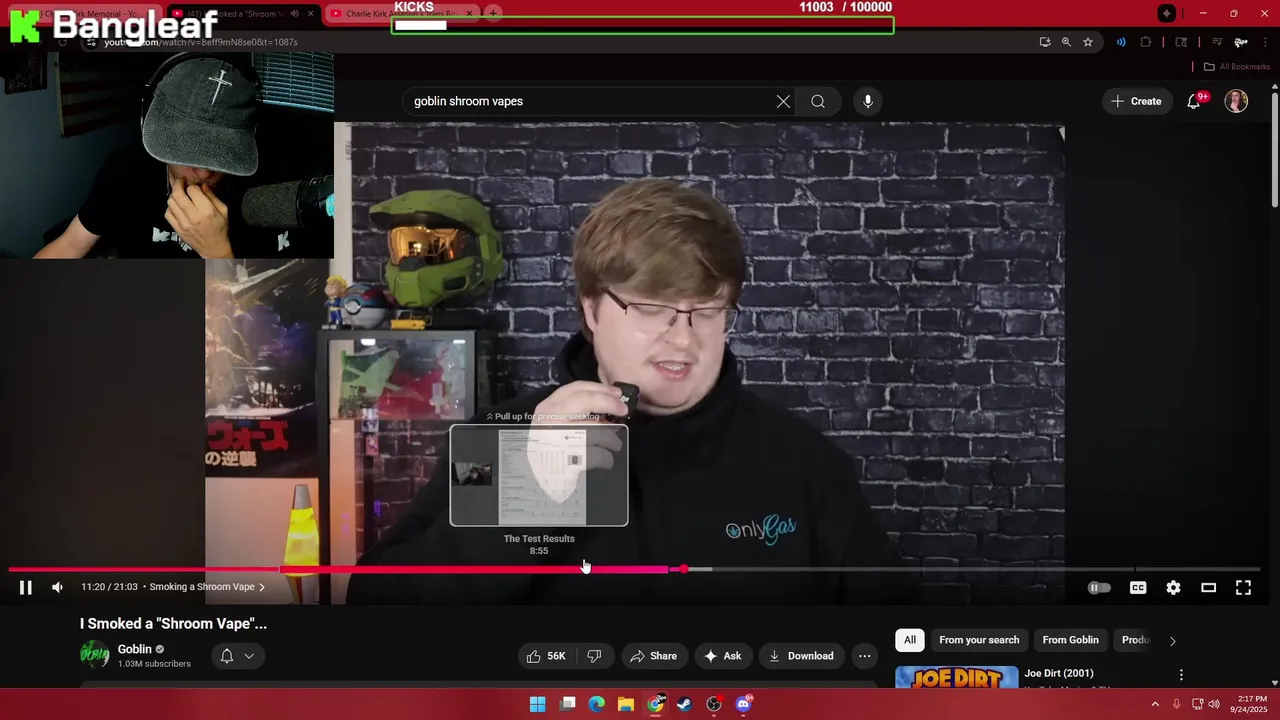Click the install app icon in the address bar
Screen dimensions: 1280x720
(x=1045, y=42)
